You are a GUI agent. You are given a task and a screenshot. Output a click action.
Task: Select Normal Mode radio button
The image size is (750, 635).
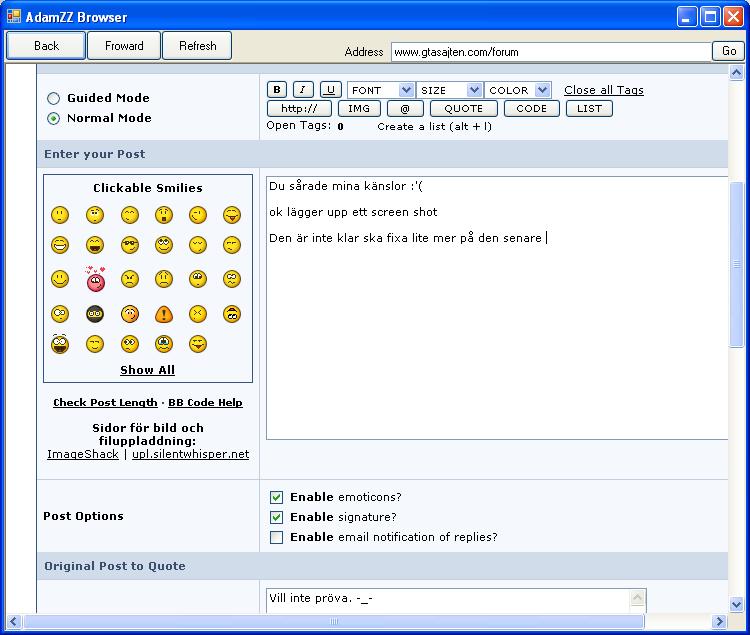click(x=54, y=119)
